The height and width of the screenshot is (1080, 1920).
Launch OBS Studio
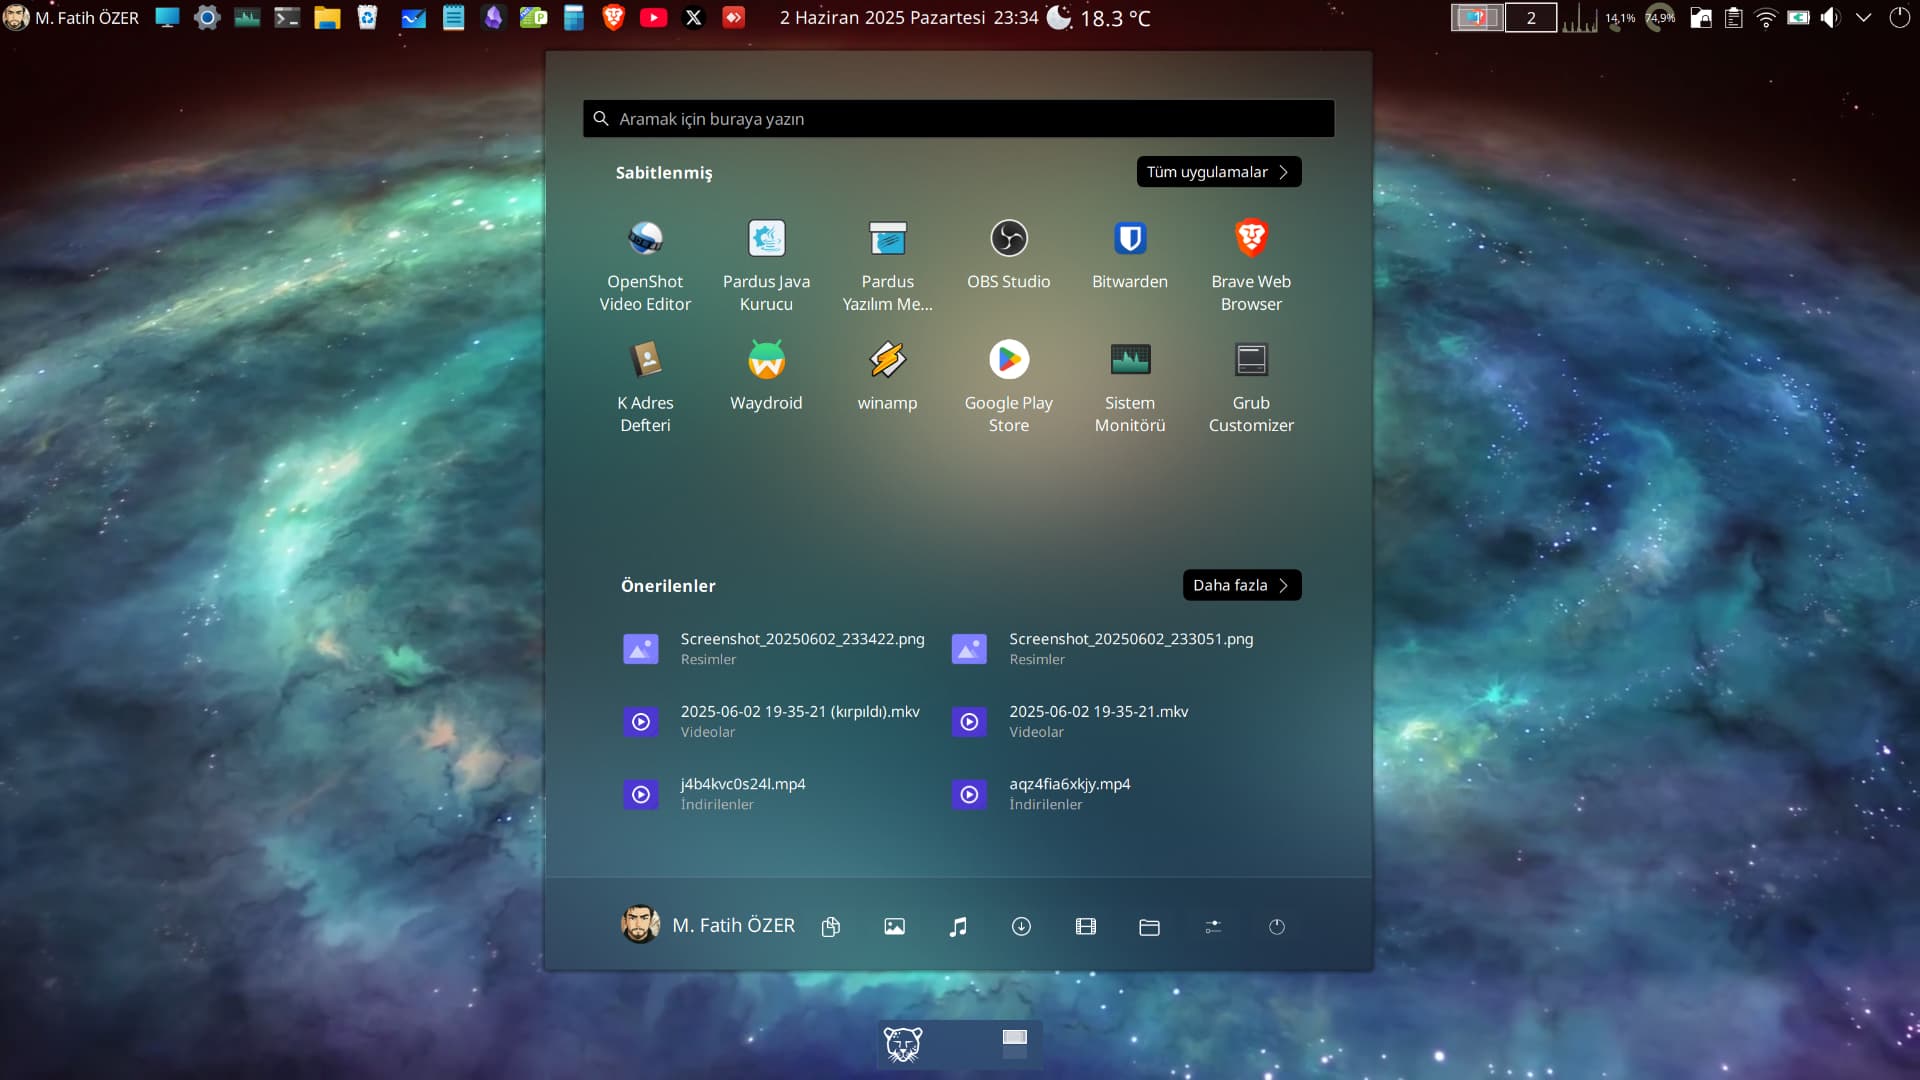pos(1008,254)
